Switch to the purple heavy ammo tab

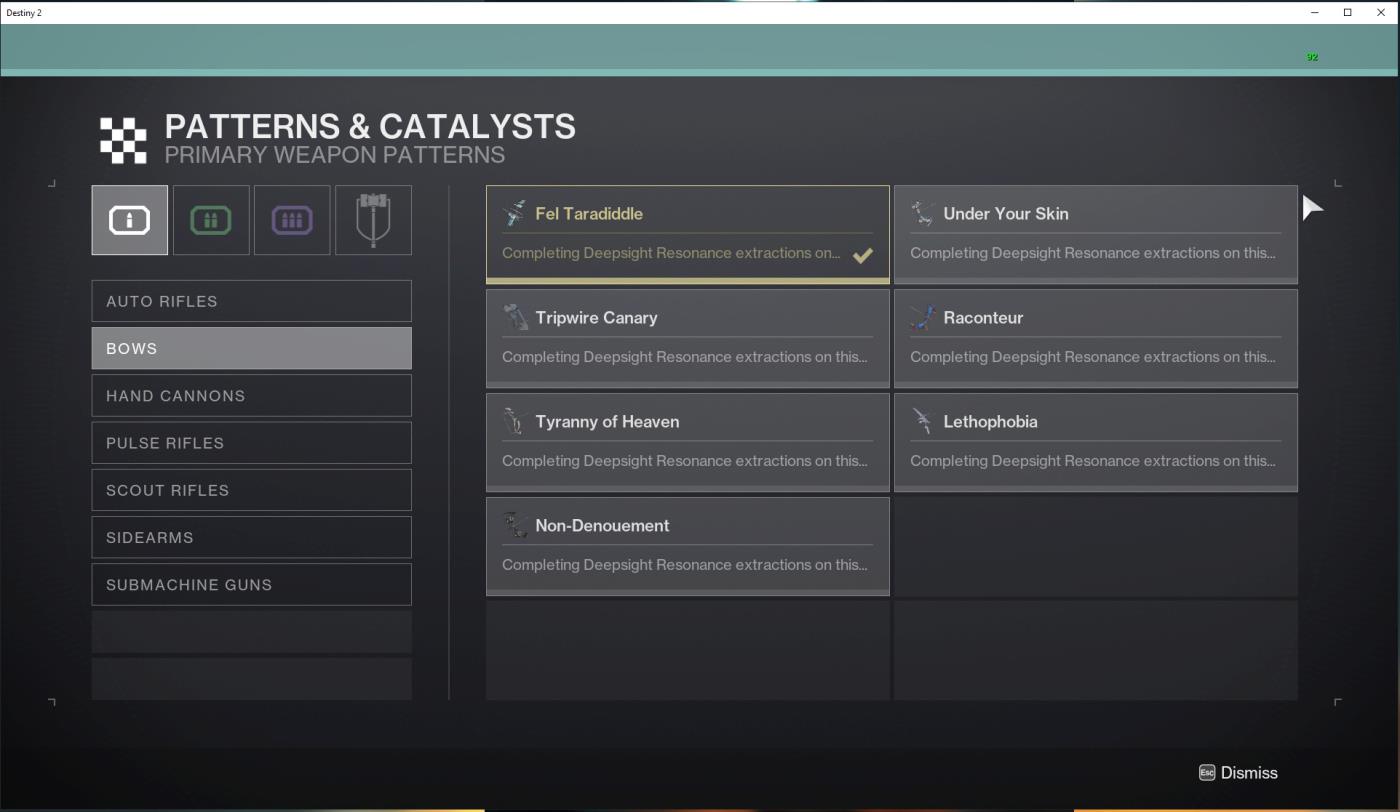(292, 220)
